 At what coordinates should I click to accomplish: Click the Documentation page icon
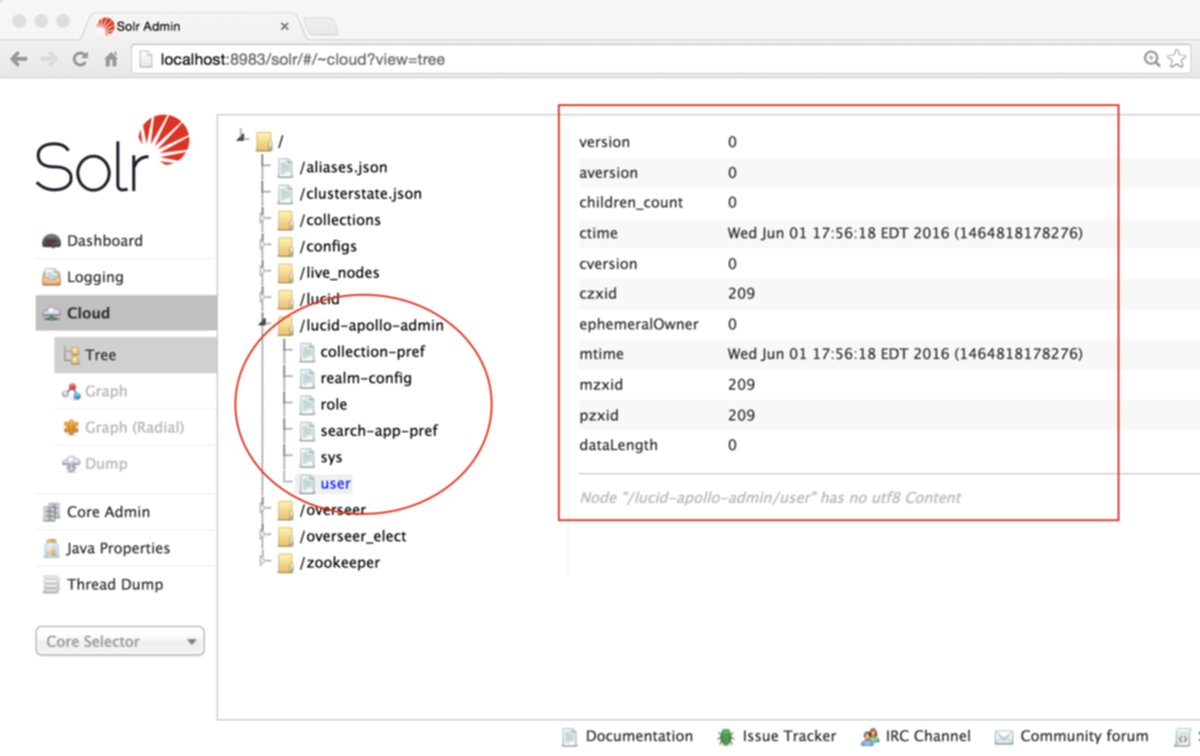click(569, 737)
